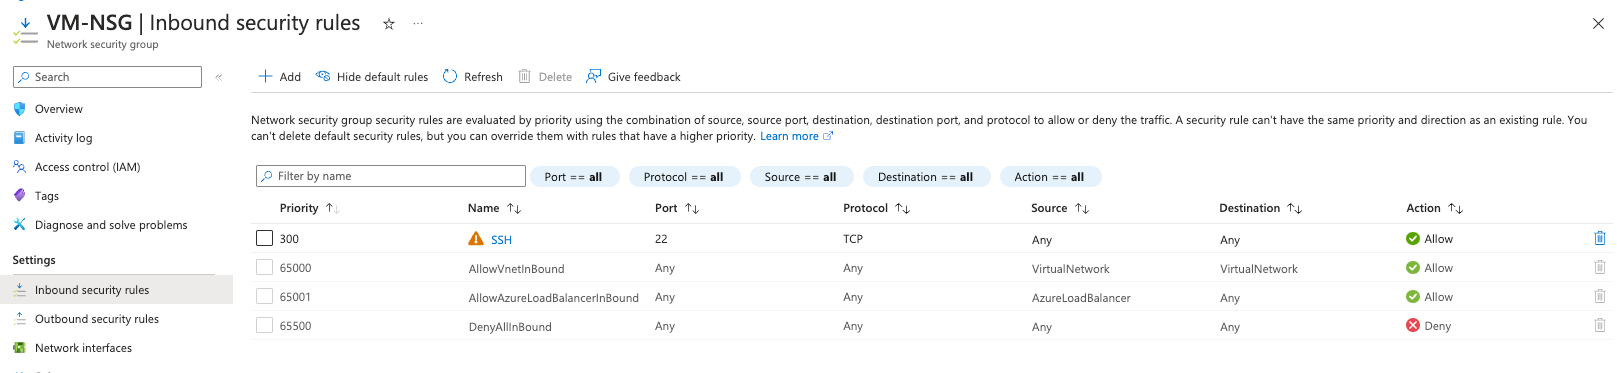This screenshot has width=1617, height=373.
Task: Open Outbound security rules in sidebar
Action: [97, 319]
